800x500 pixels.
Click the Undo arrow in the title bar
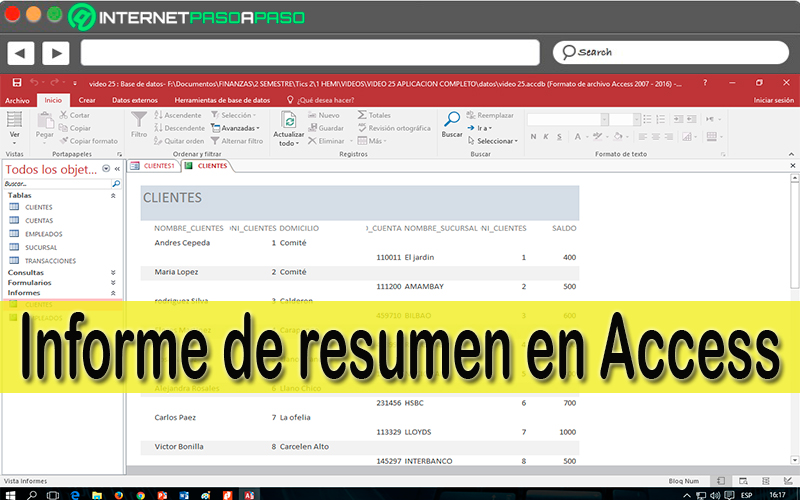[34, 83]
